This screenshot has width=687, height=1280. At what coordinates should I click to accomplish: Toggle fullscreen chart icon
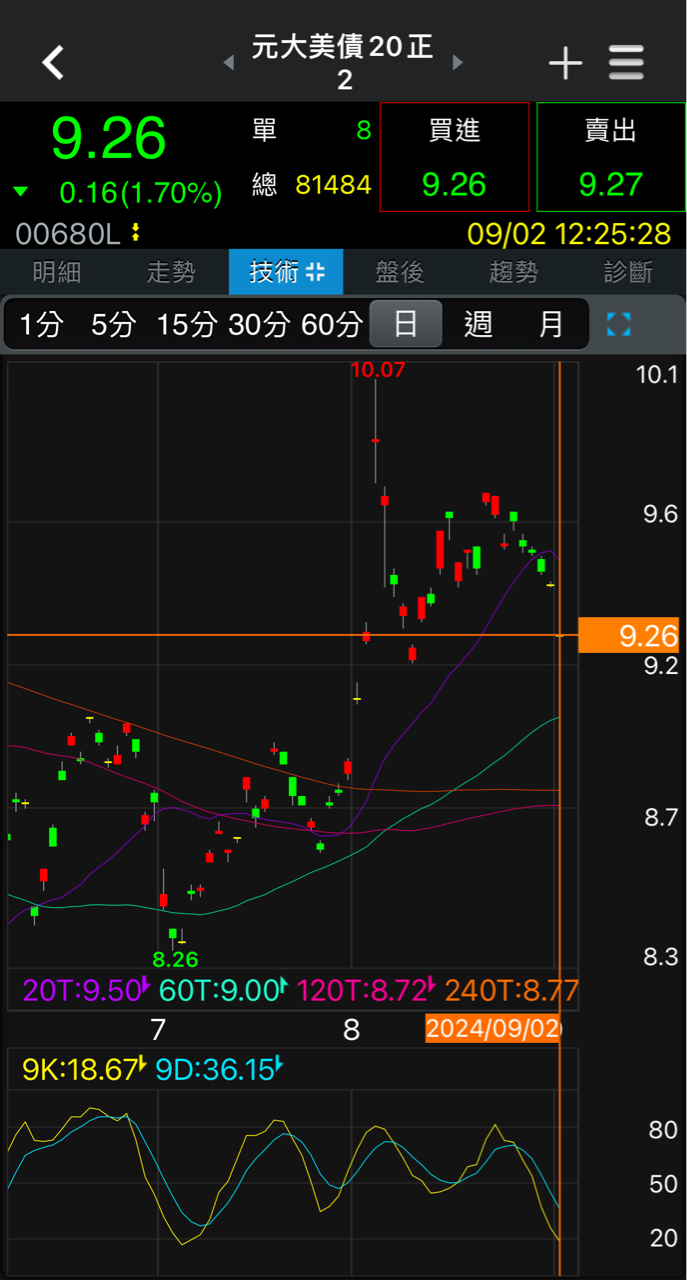[x=619, y=324]
